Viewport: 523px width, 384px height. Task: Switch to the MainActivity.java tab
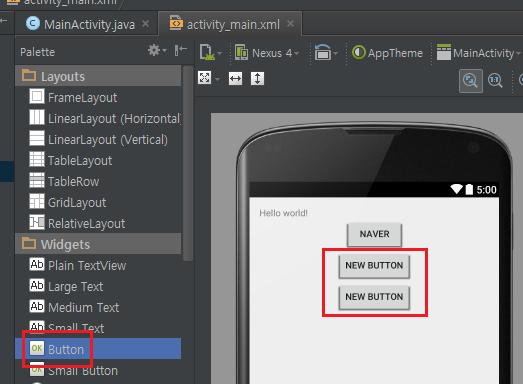[87, 24]
